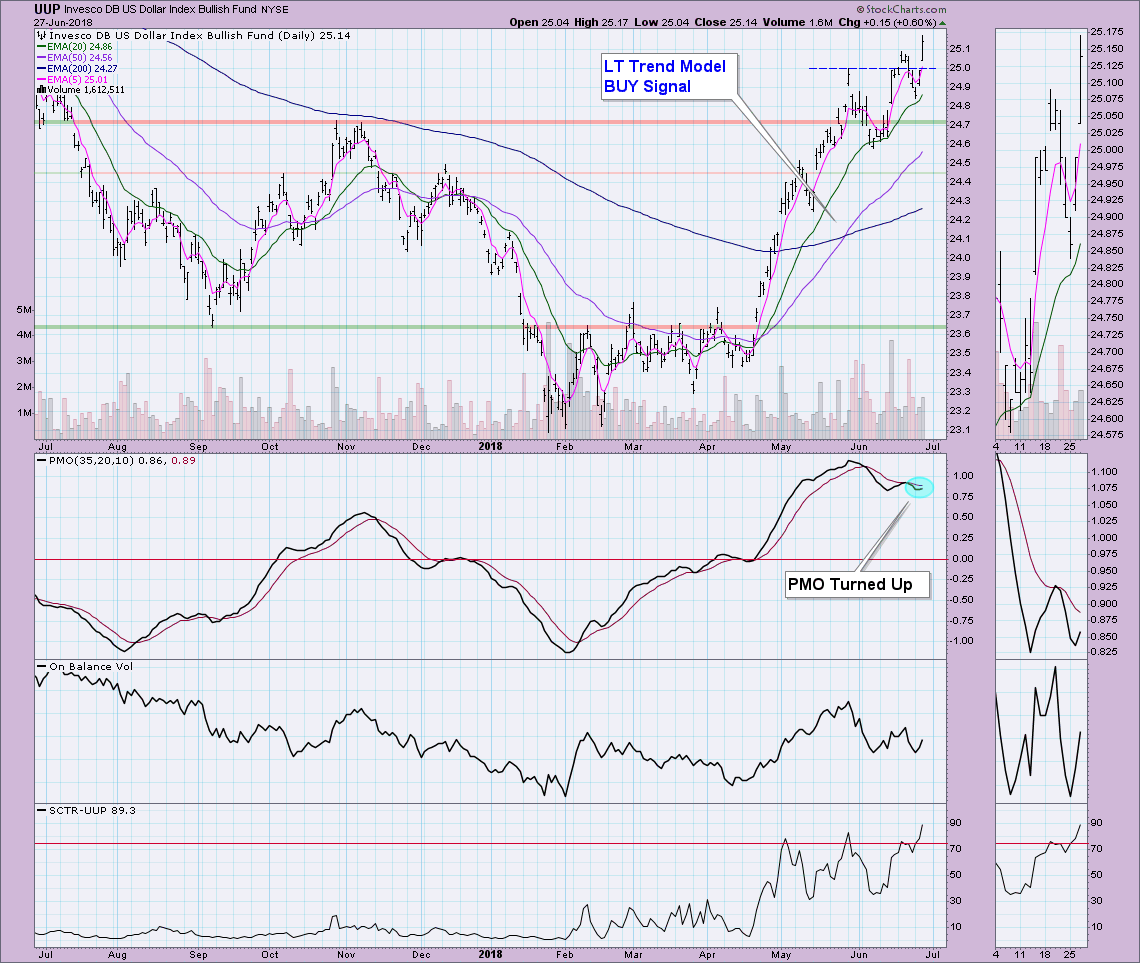Click the magenta EMA(5) legend line marker
The width and height of the screenshot is (1140, 963).
[x=41, y=79]
